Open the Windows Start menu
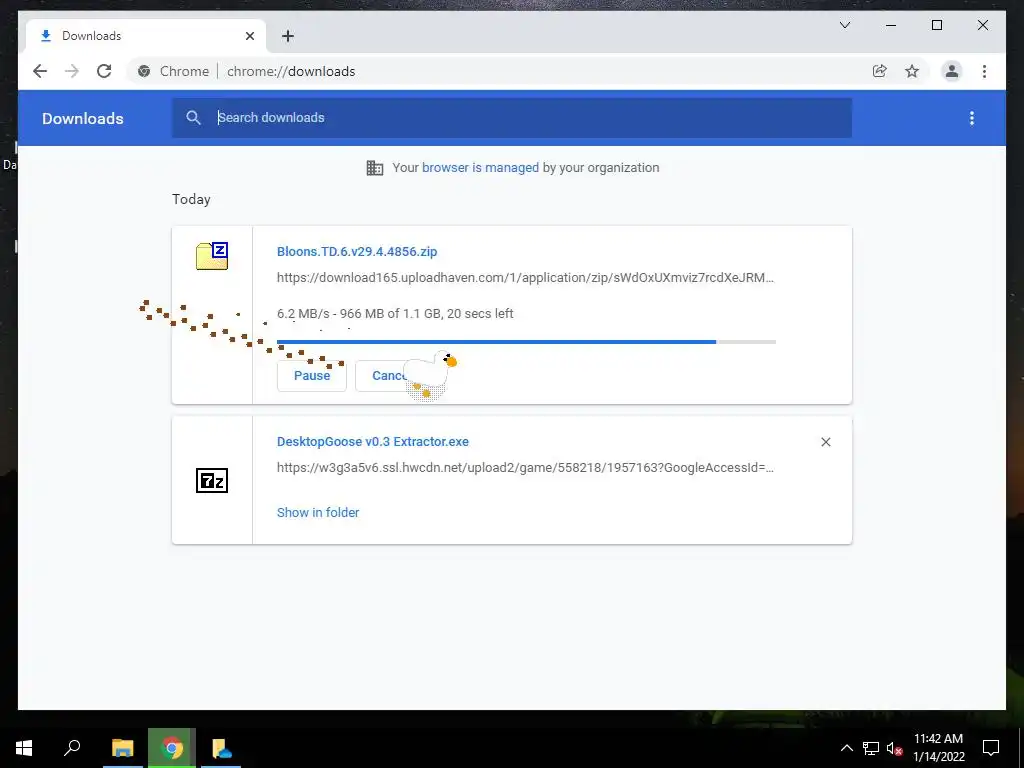This screenshot has width=1024, height=768. tap(24, 748)
